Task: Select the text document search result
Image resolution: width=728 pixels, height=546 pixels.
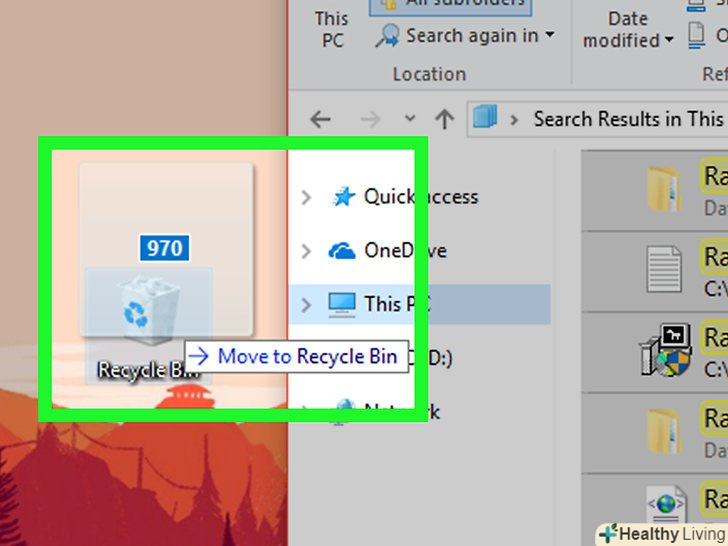Action: click(655, 271)
